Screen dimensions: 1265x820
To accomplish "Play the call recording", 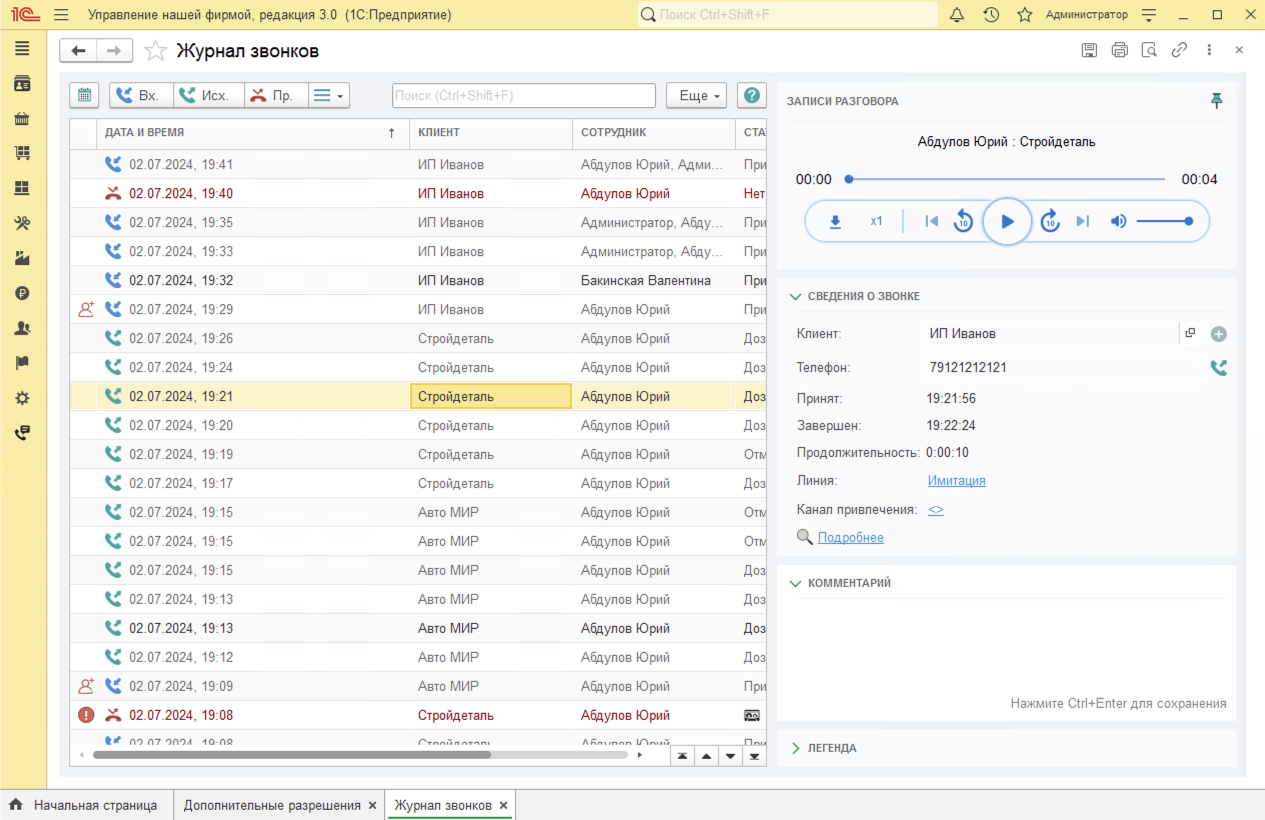I will (x=1007, y=222).
